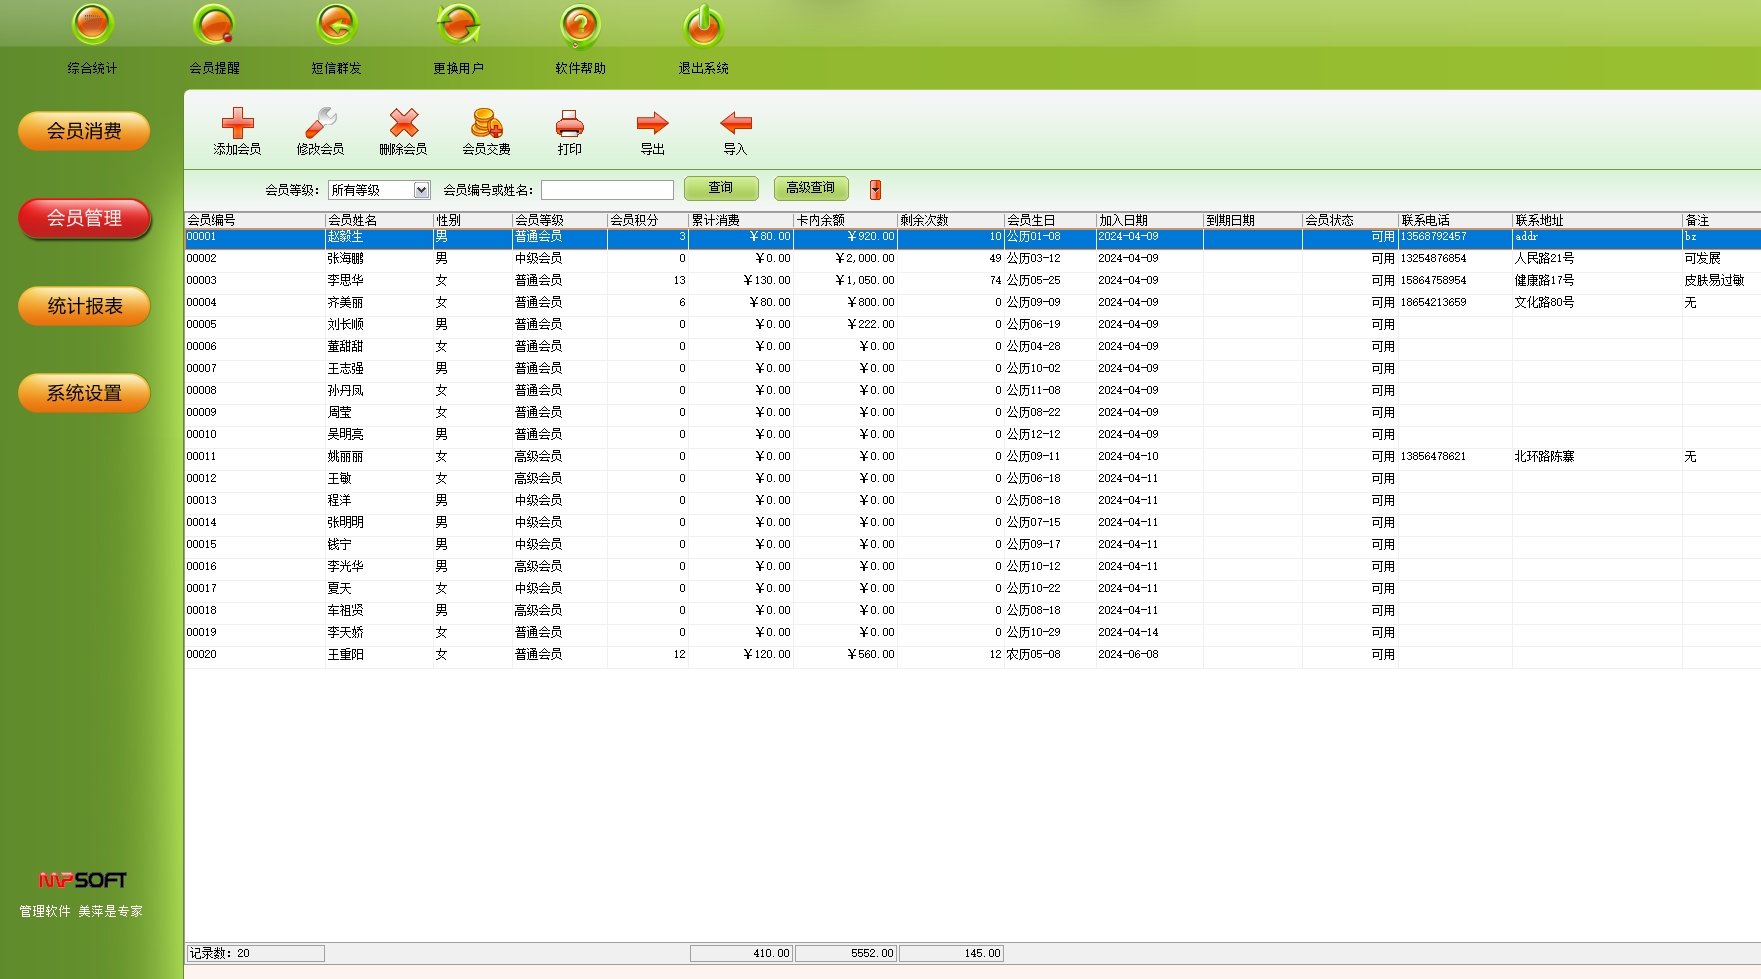Click the 导入 left arrow icon

[x=735, y=124]
